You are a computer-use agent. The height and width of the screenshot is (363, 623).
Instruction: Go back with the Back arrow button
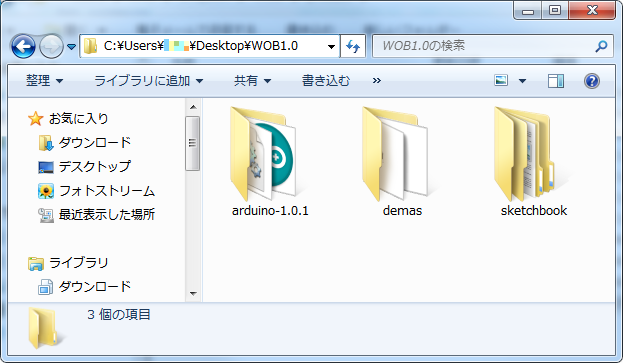(23, 46)
